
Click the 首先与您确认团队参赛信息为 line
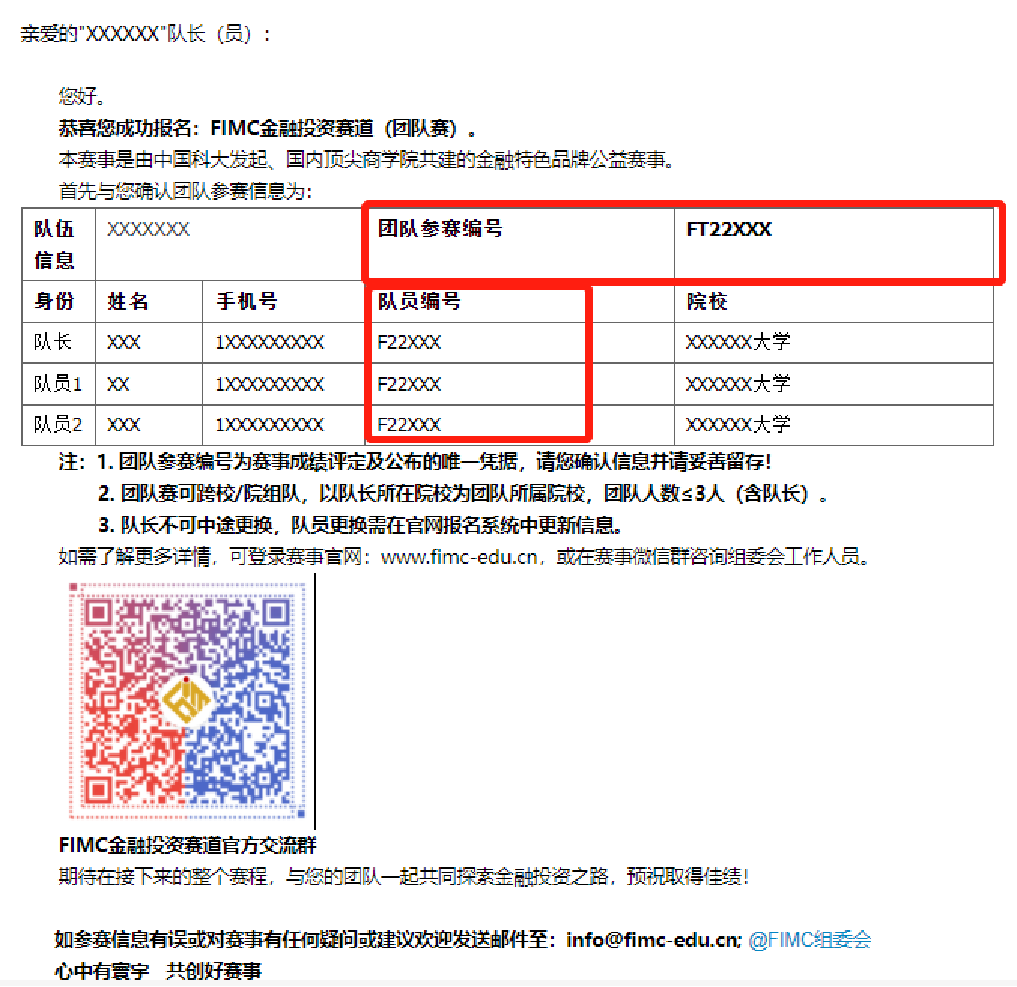(x=185, y=191)
